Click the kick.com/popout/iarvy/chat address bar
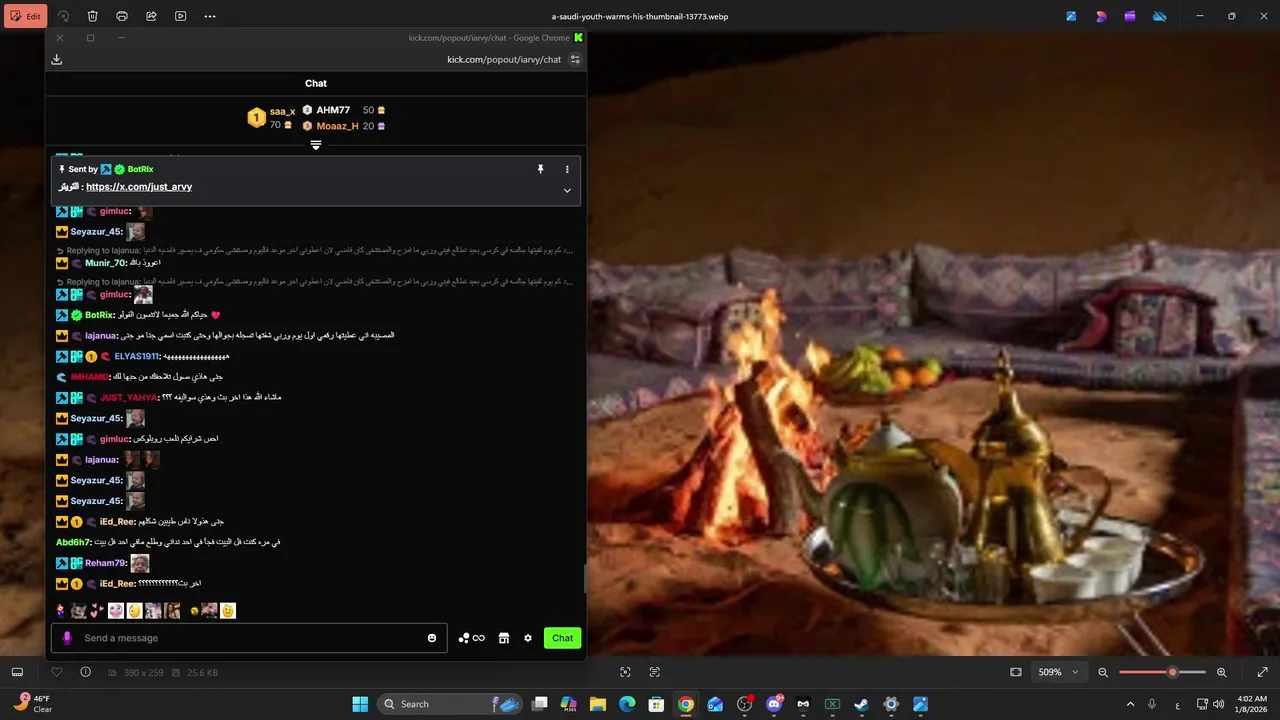This screenshot has height=720, width=1280. pos(504,59)
